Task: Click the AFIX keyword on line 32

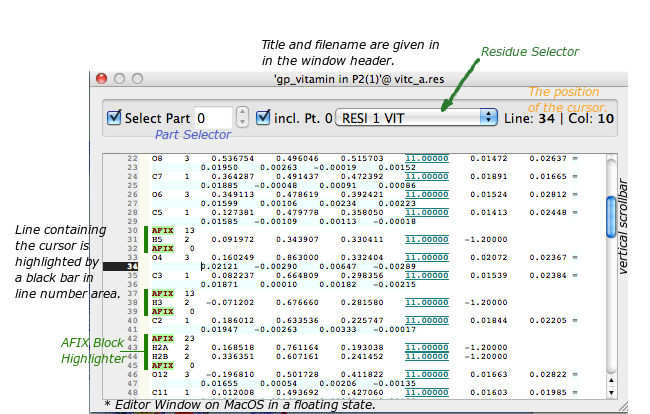Action: coord(162,249)
